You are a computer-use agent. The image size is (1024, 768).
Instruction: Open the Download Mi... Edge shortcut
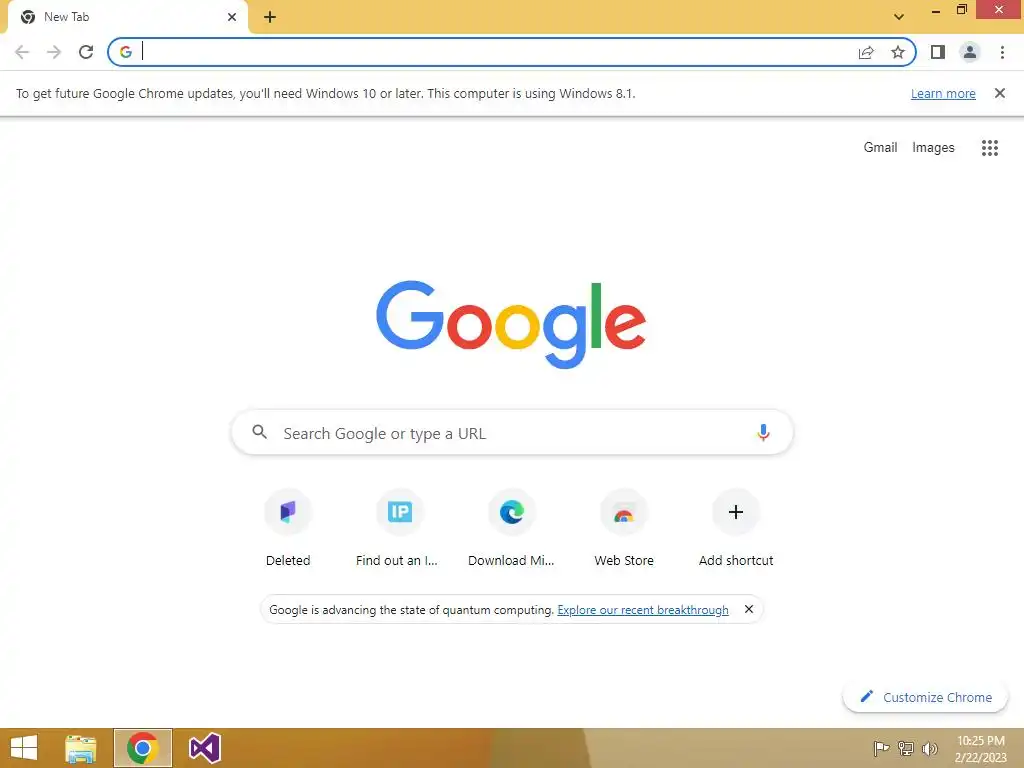pyautogui.click(x=511, y=529)
